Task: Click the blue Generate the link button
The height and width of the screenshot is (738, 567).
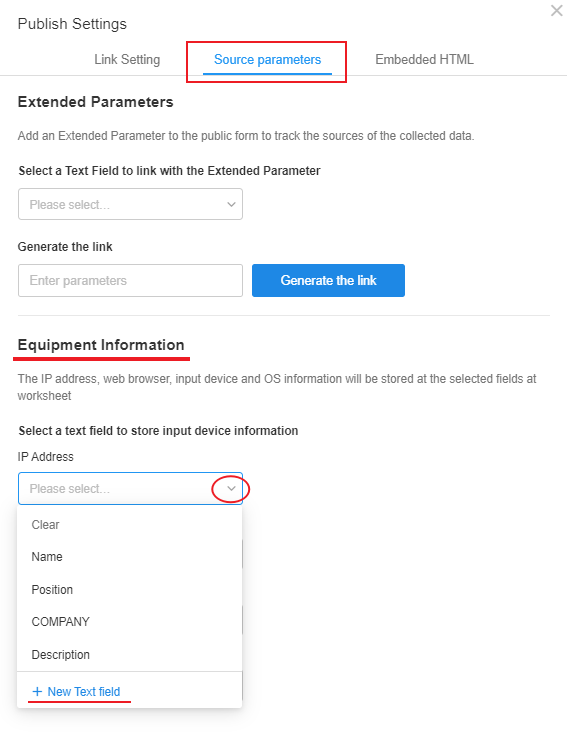Action: click(x=328, y=281)
